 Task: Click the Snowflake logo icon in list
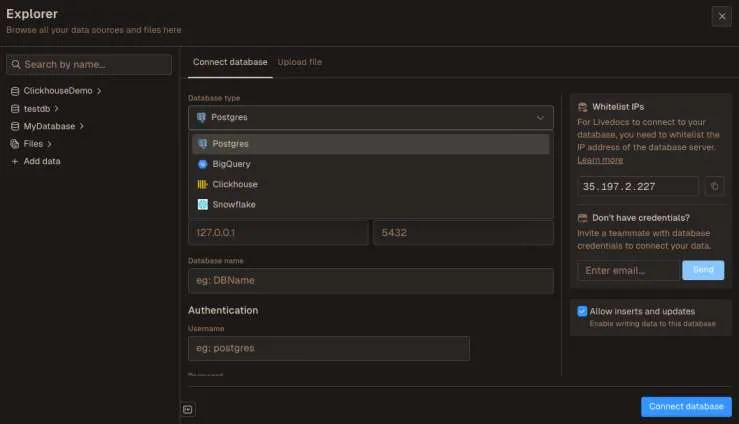pyautogui.click(x=202, y=204)
